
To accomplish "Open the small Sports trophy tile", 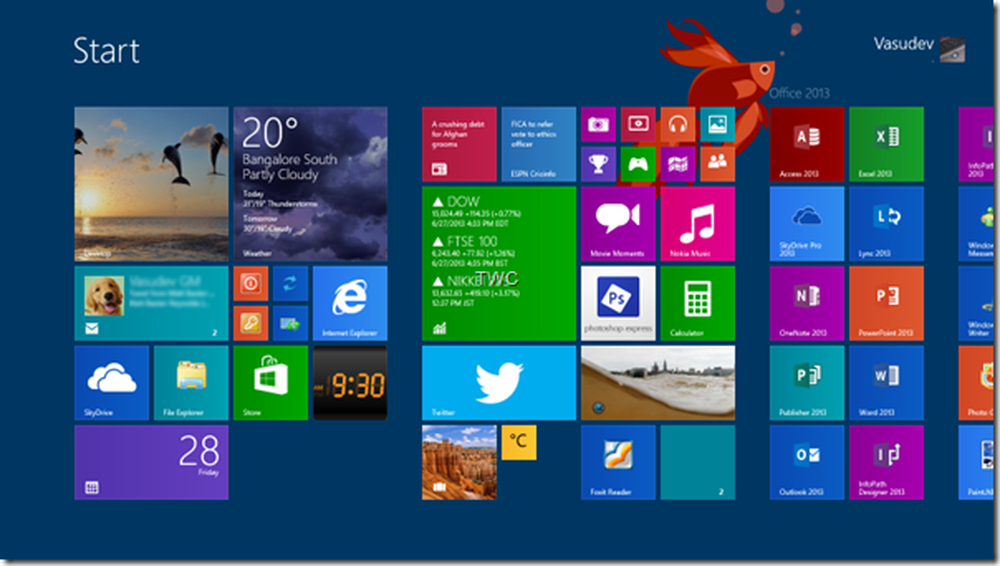I will [598, 164].
